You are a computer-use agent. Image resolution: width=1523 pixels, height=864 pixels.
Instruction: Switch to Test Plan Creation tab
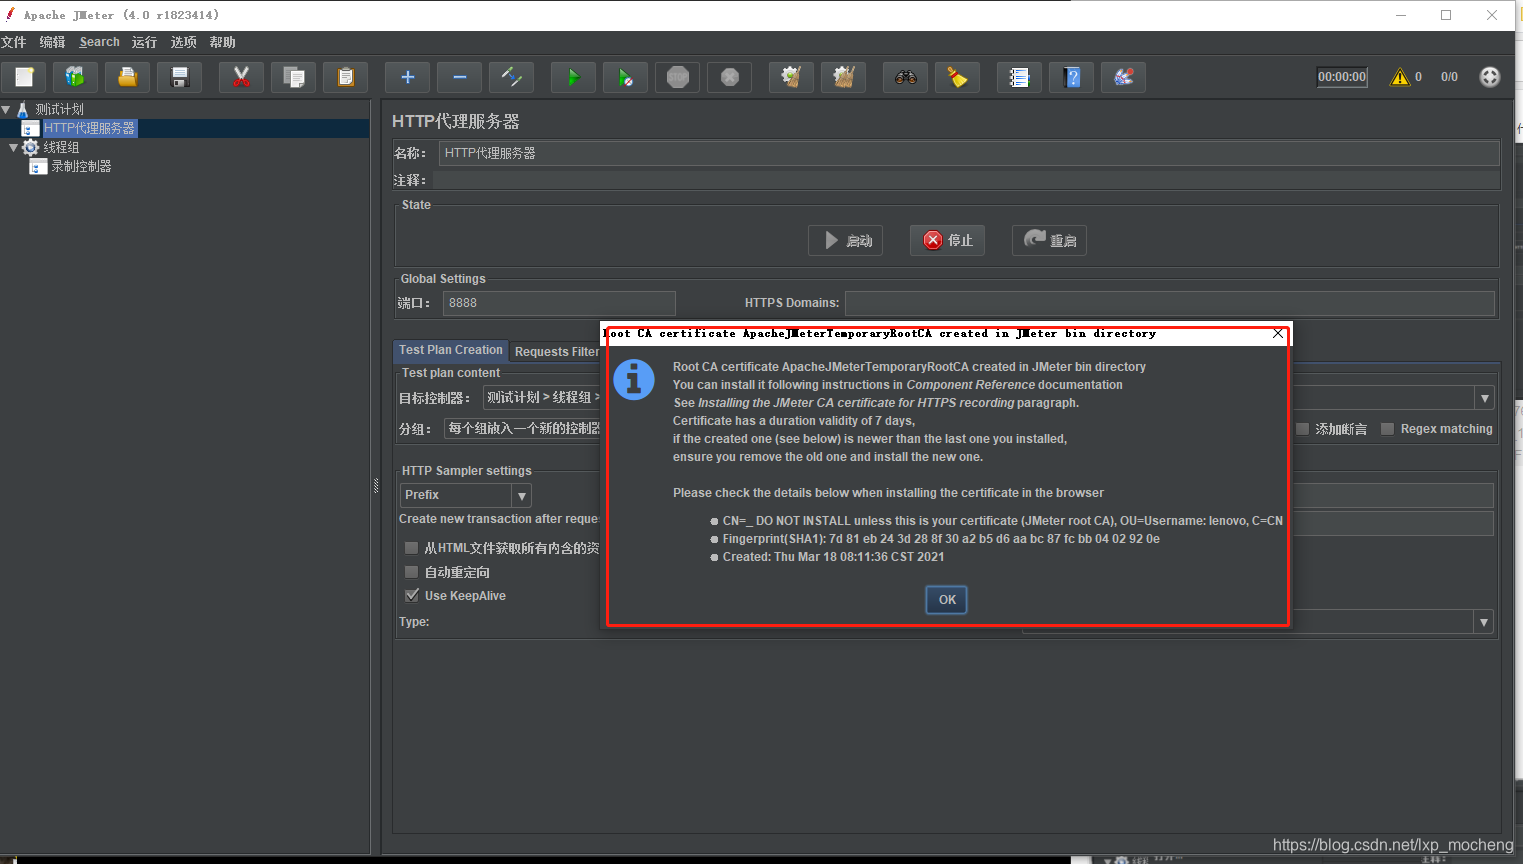[451, 350]
